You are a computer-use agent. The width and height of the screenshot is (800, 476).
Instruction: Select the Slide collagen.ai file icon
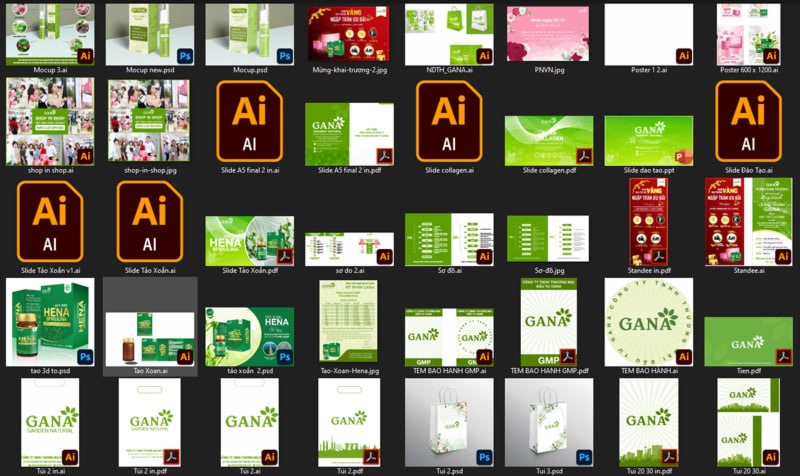click(x=449, y=121)
